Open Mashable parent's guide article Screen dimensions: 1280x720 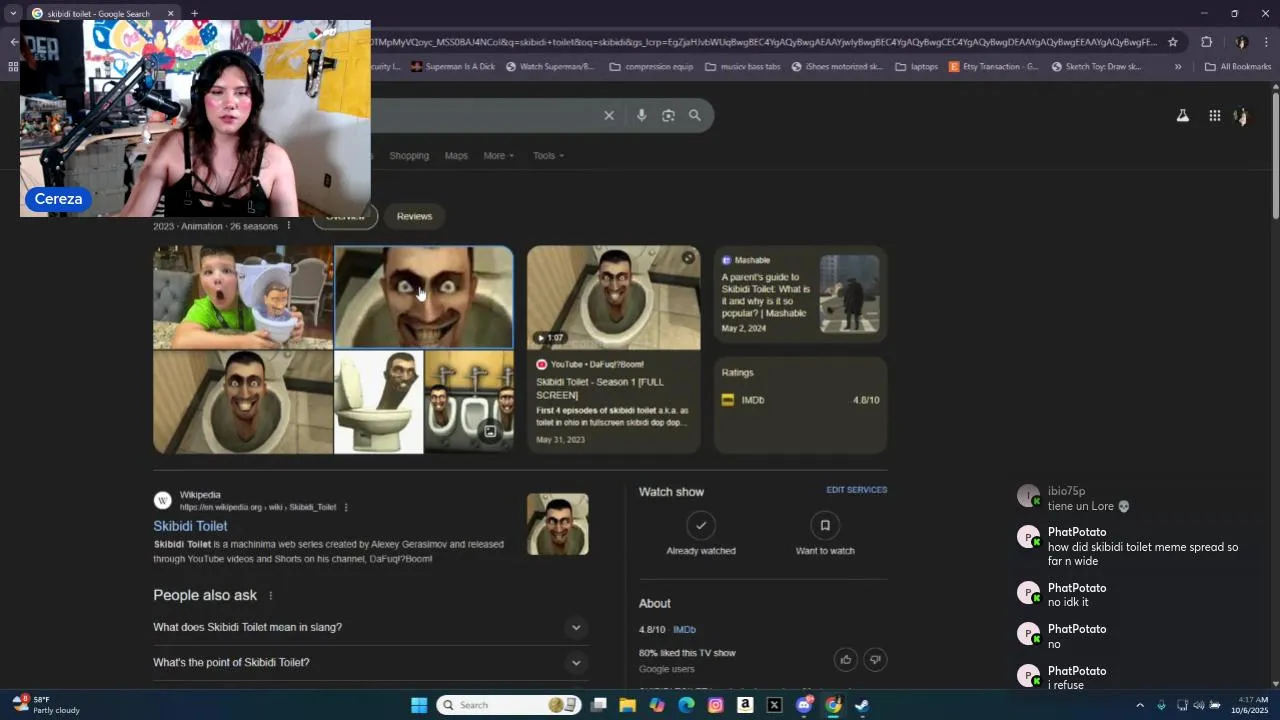800,294
